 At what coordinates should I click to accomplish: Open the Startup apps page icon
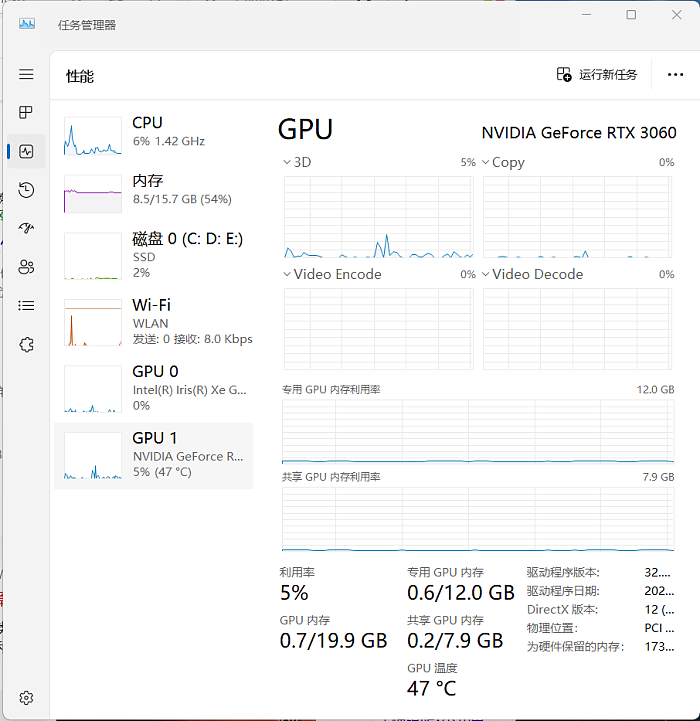tap(26, 228)
